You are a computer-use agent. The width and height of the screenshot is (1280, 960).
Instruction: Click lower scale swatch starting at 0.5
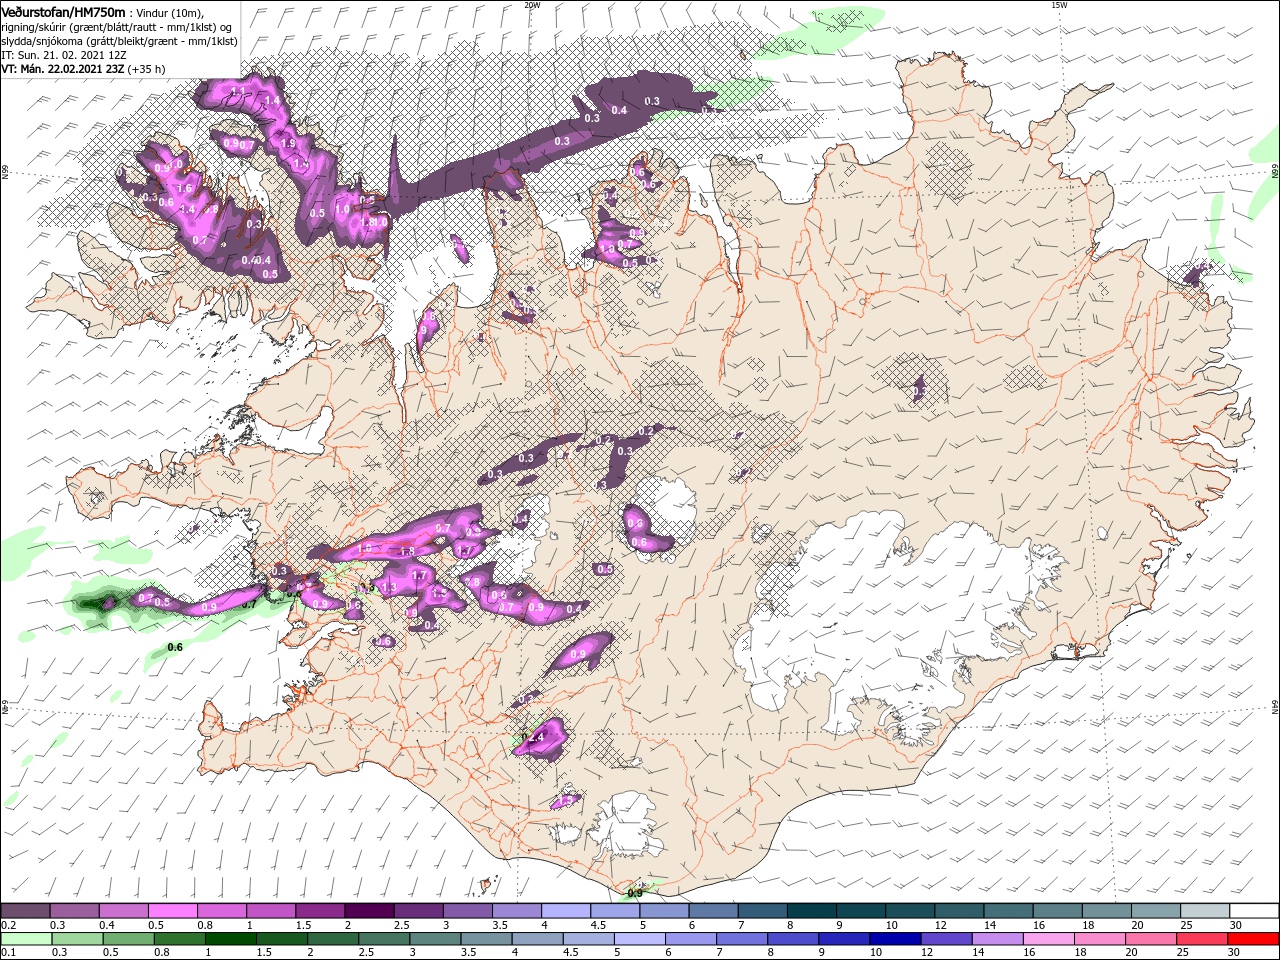(x=128, y=939)
